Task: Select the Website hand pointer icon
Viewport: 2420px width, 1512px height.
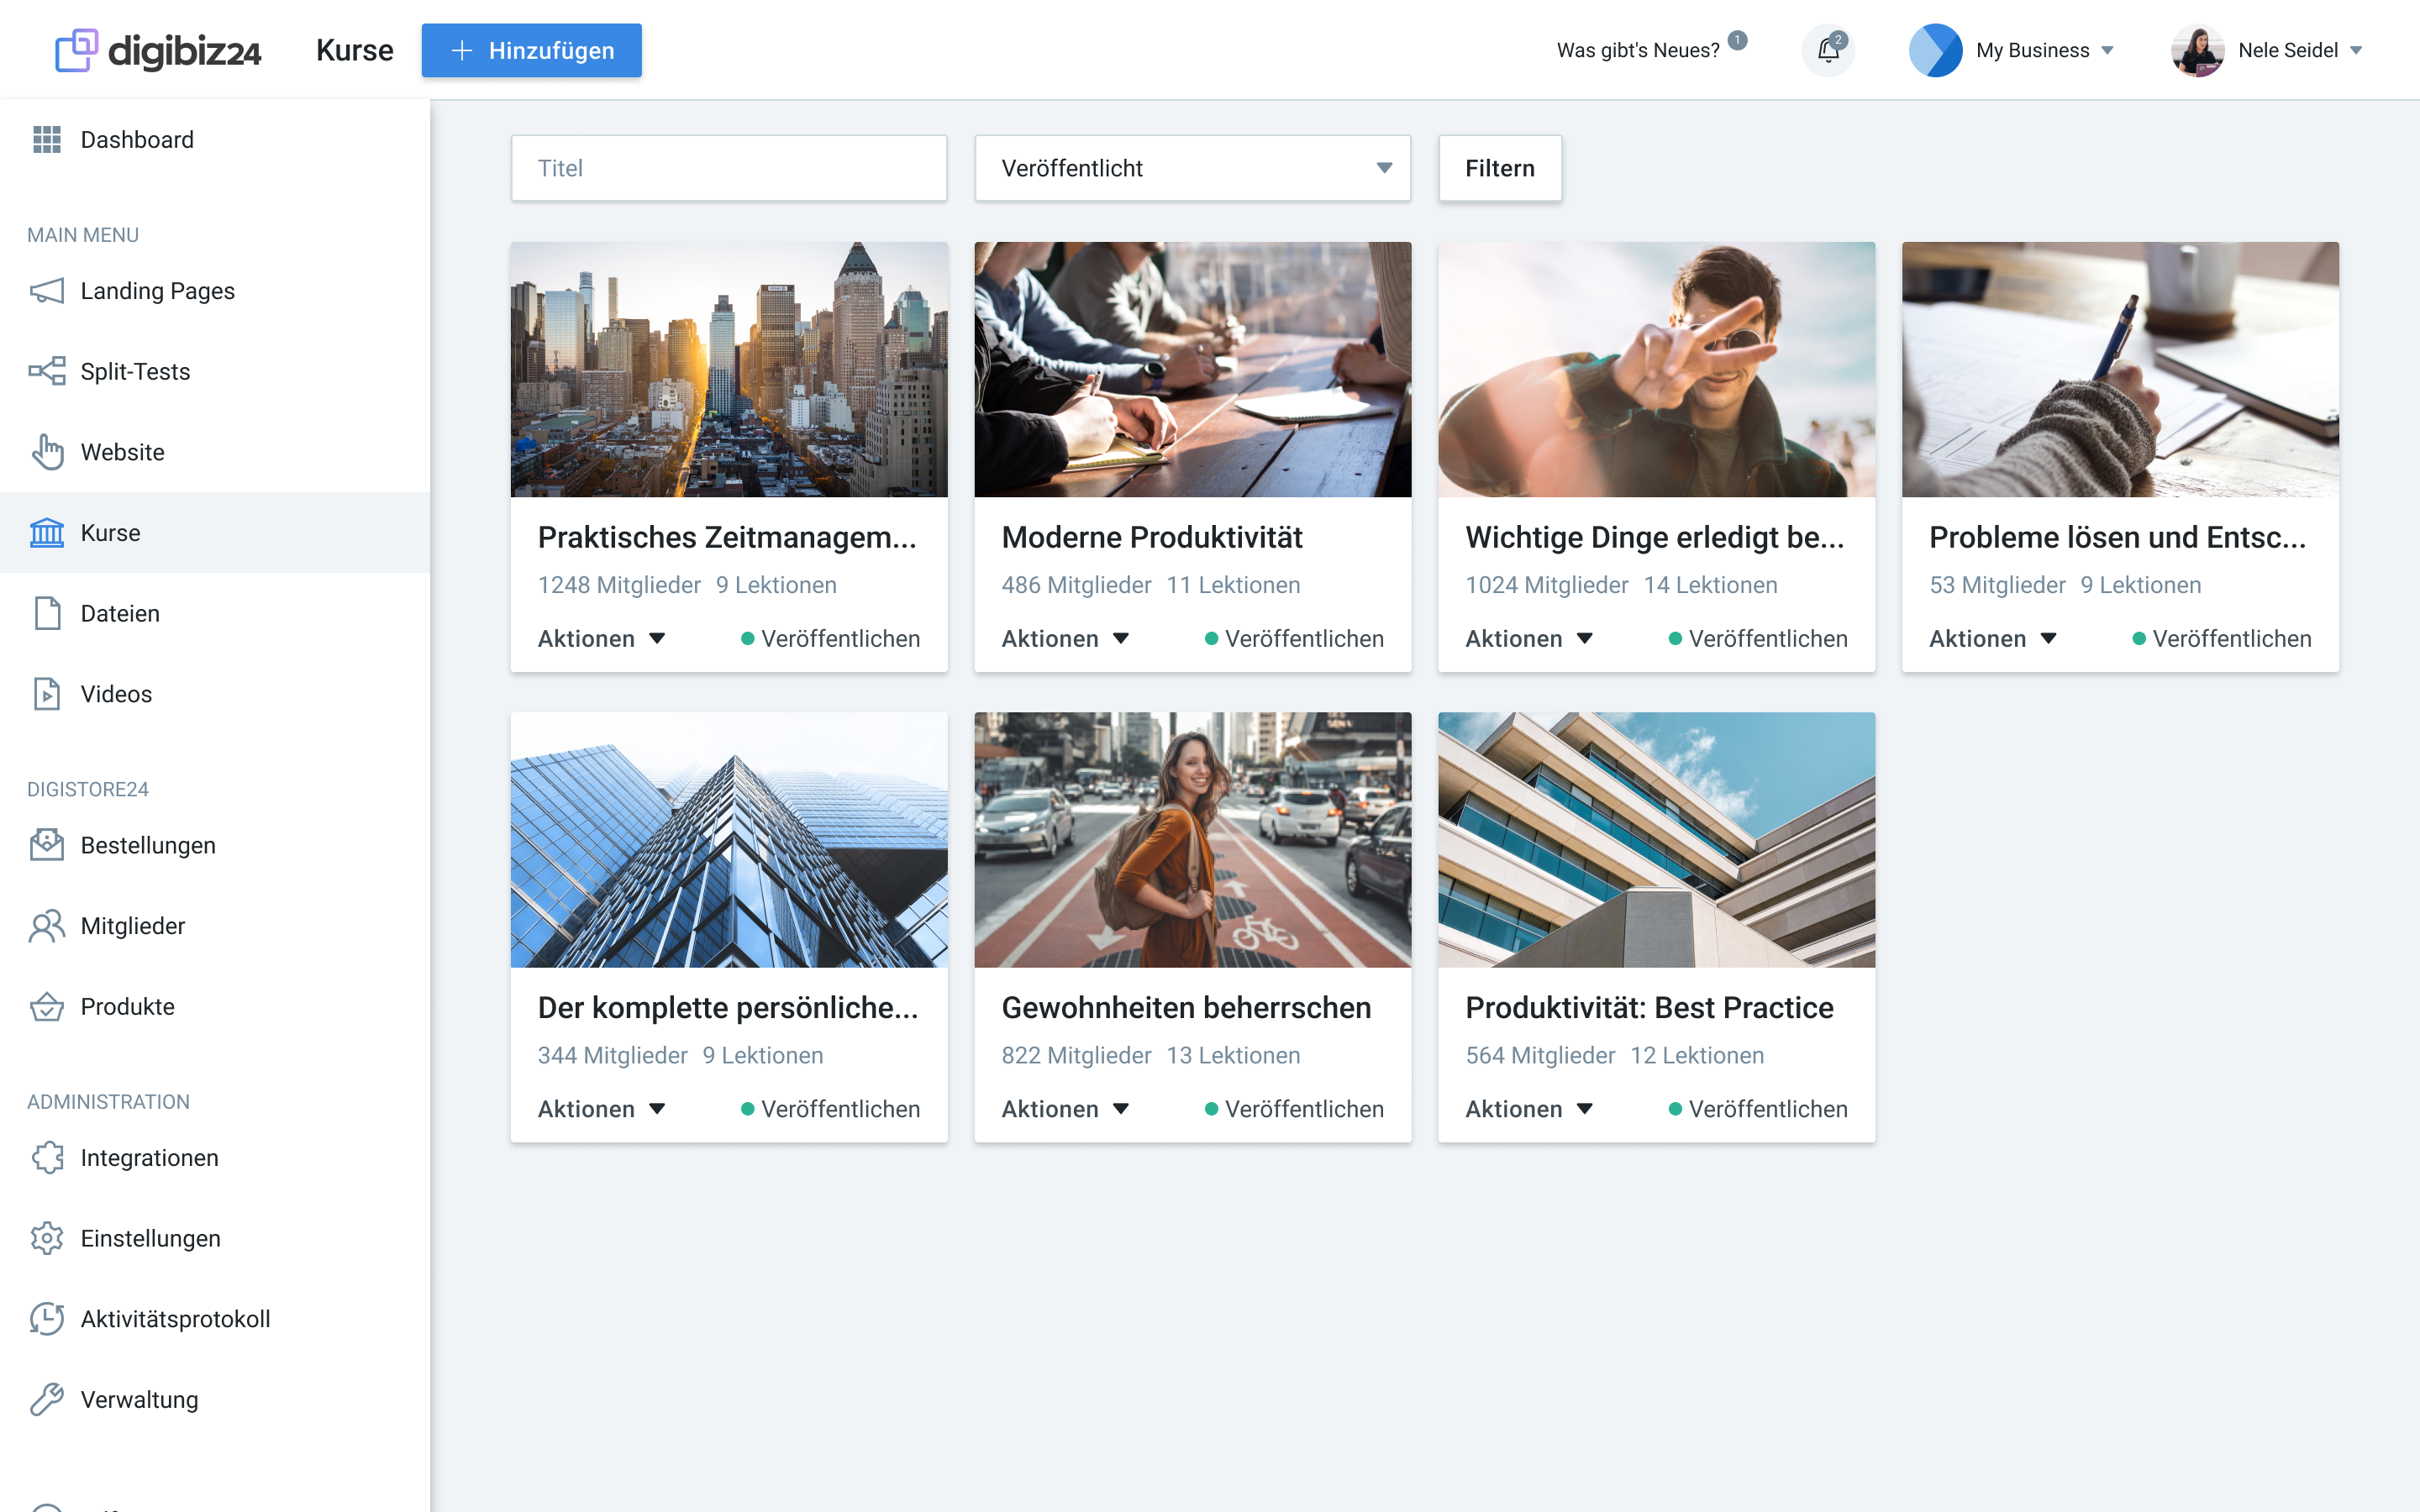Action: pyautogui.click(x=47, y=452)
